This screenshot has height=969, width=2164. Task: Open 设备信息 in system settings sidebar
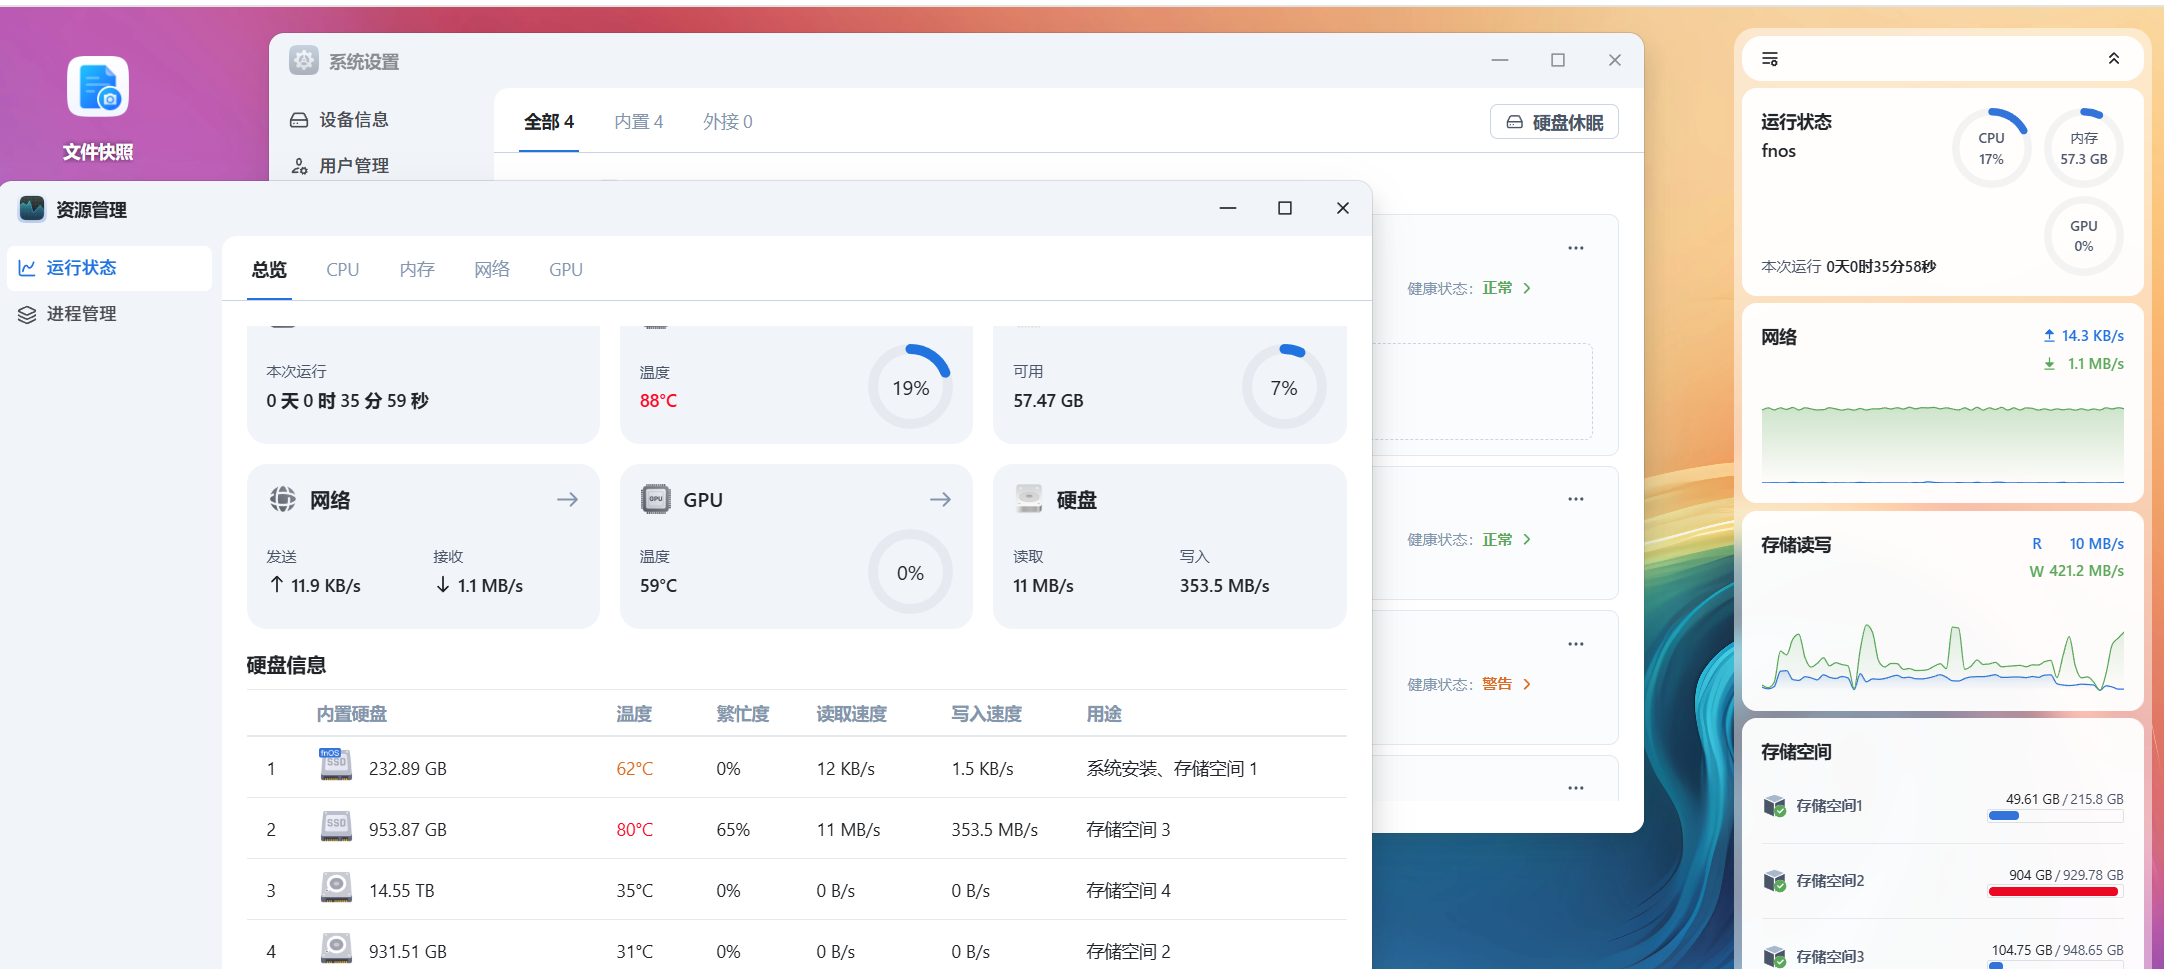pos(353,120)
